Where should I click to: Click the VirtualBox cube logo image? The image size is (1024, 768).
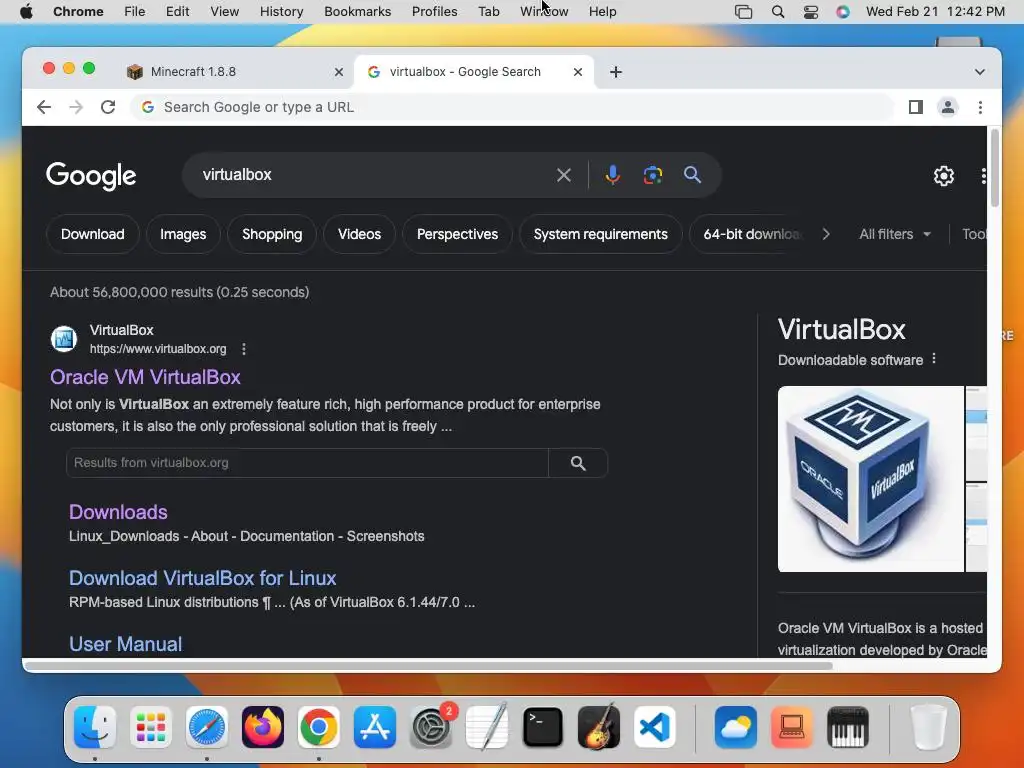[871, 479]
